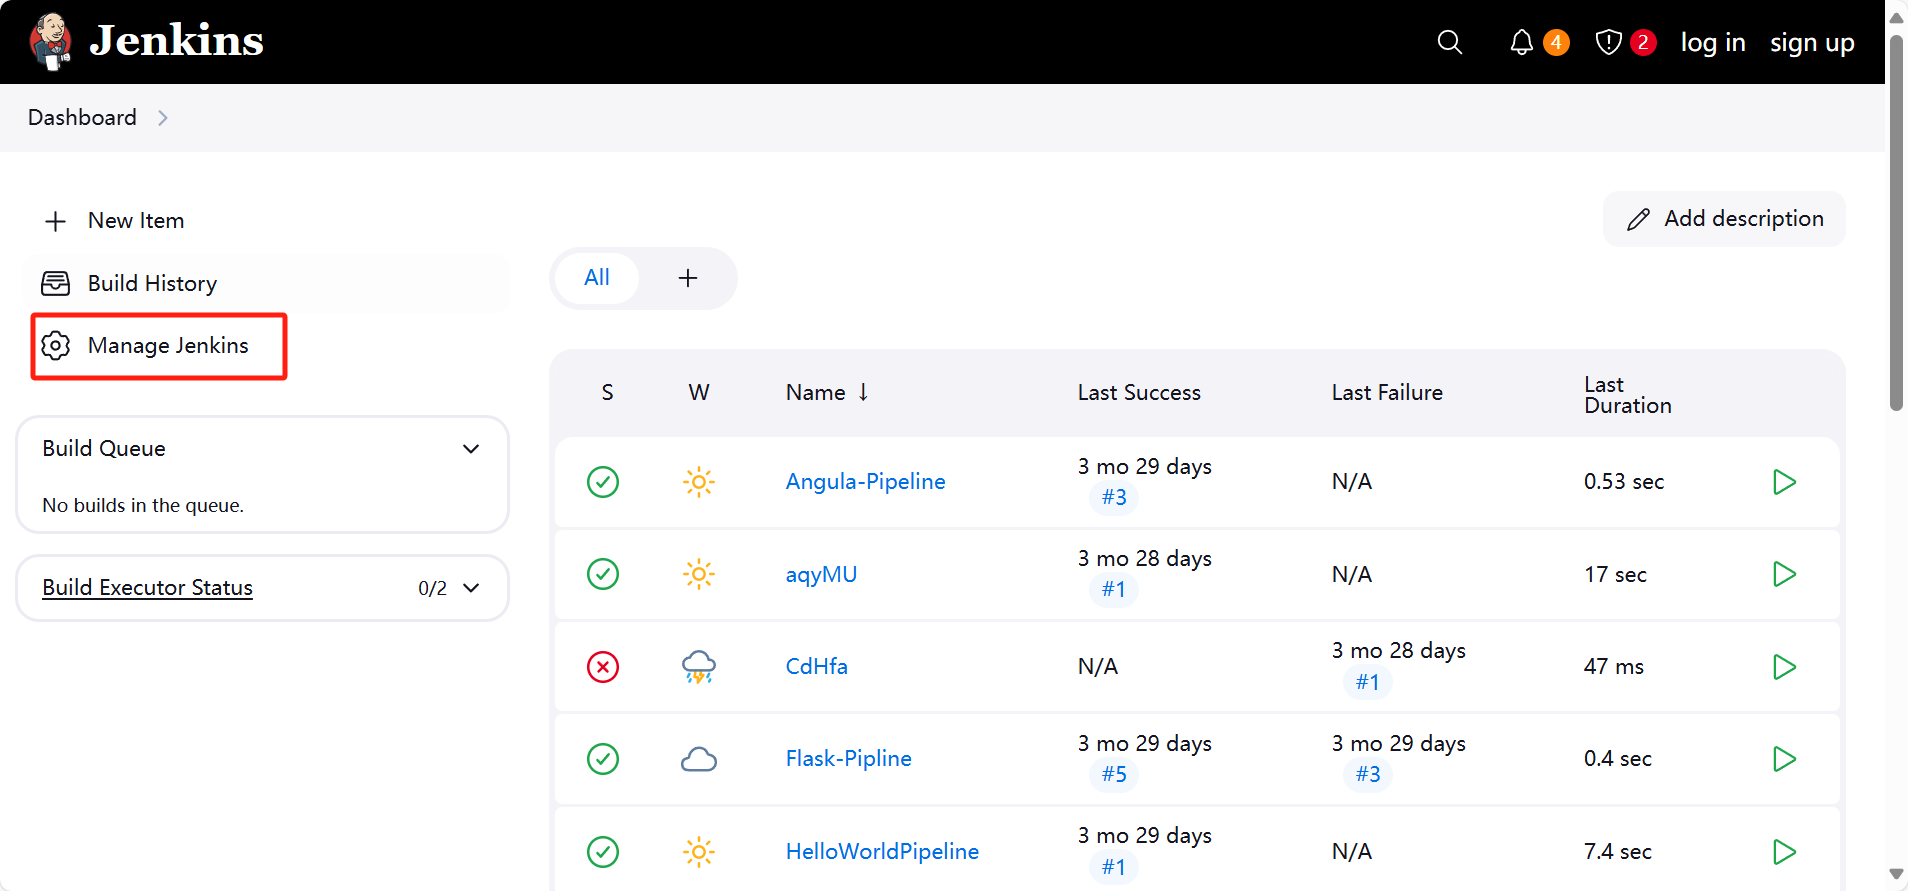
Task: Open the CdHfa job
Action: pyautogui.click(x=816, y=667)
